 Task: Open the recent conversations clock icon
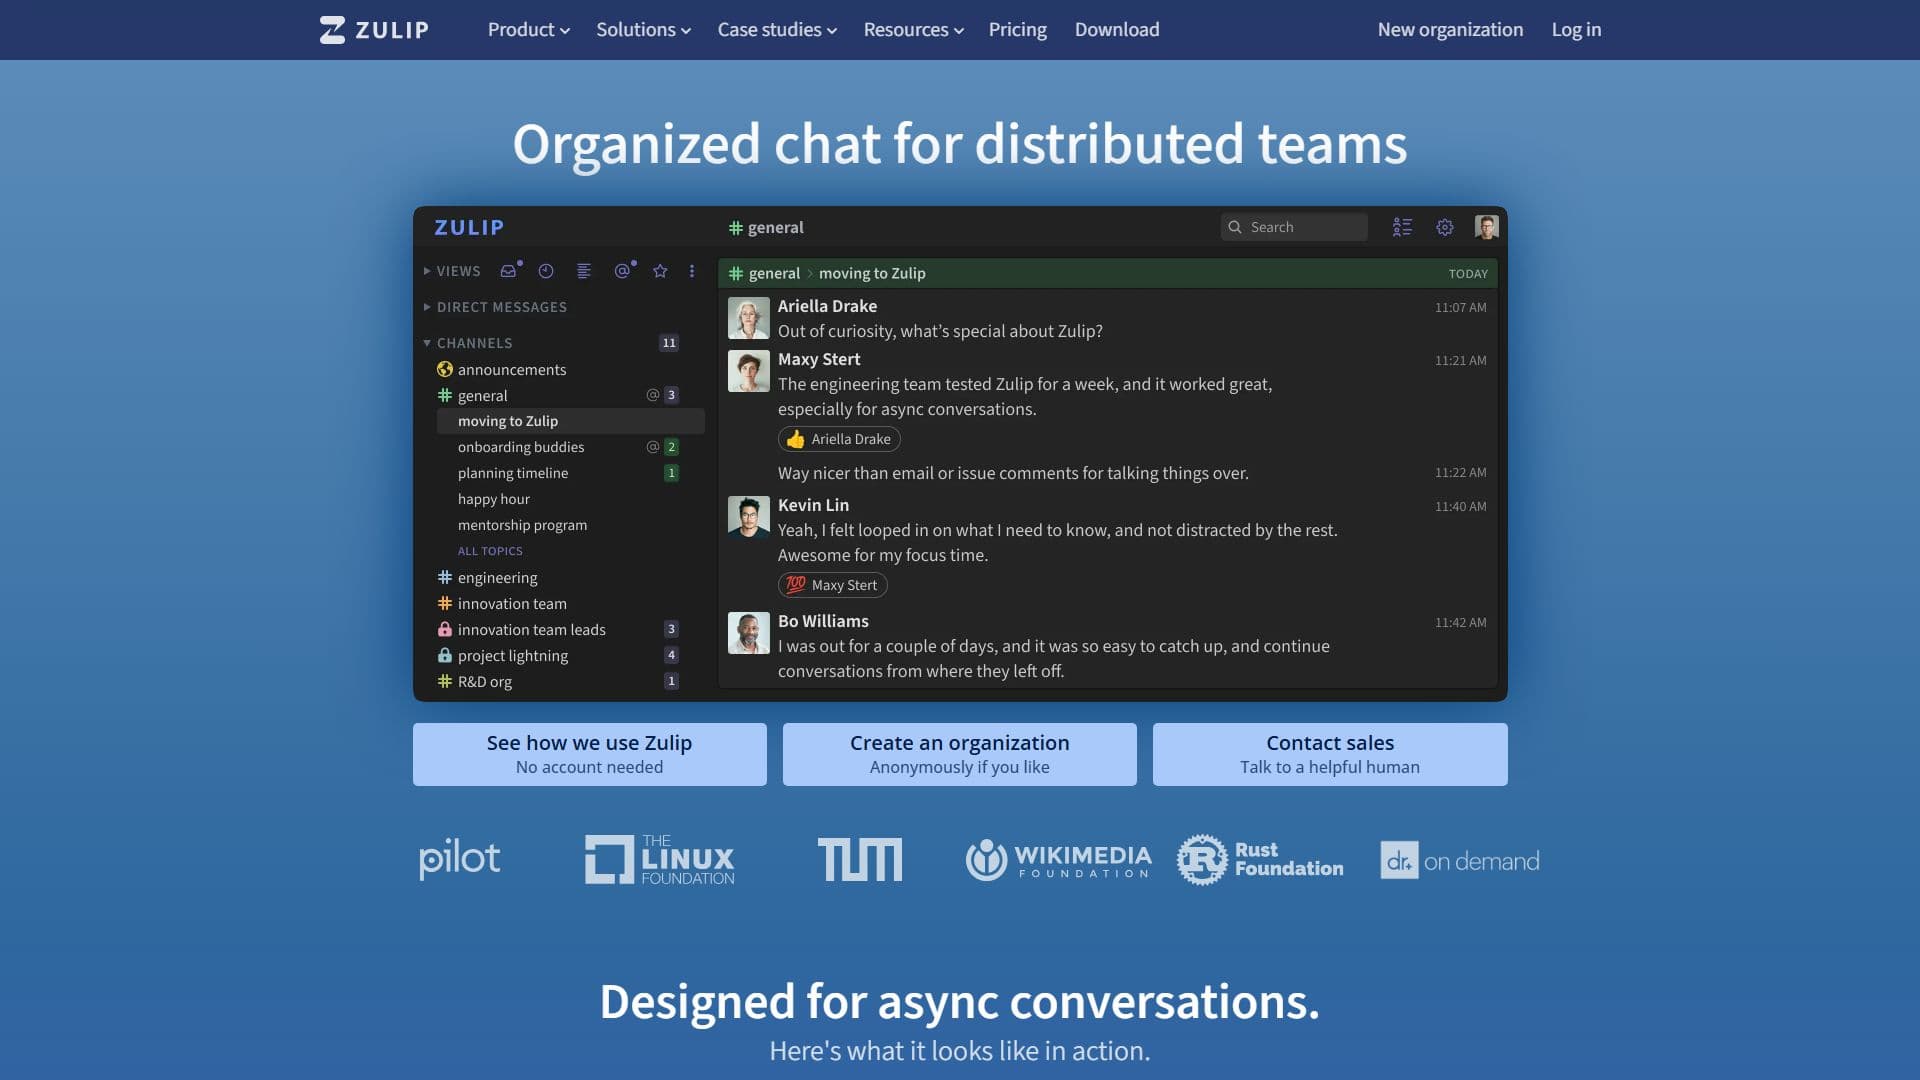point(546,271)
